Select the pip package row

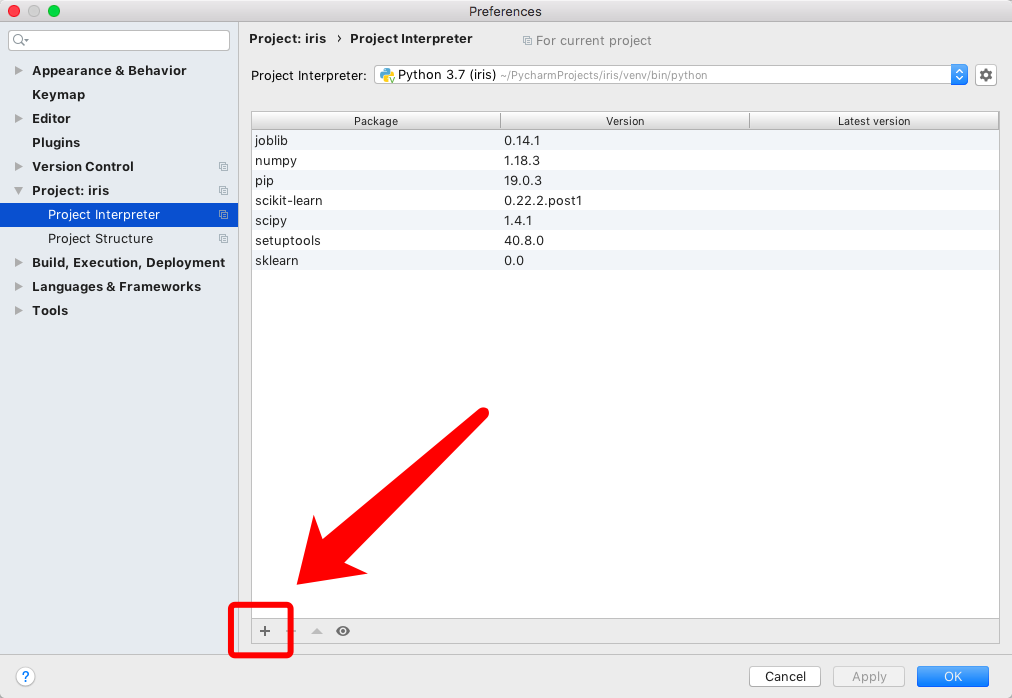click(x=625, y=180)
